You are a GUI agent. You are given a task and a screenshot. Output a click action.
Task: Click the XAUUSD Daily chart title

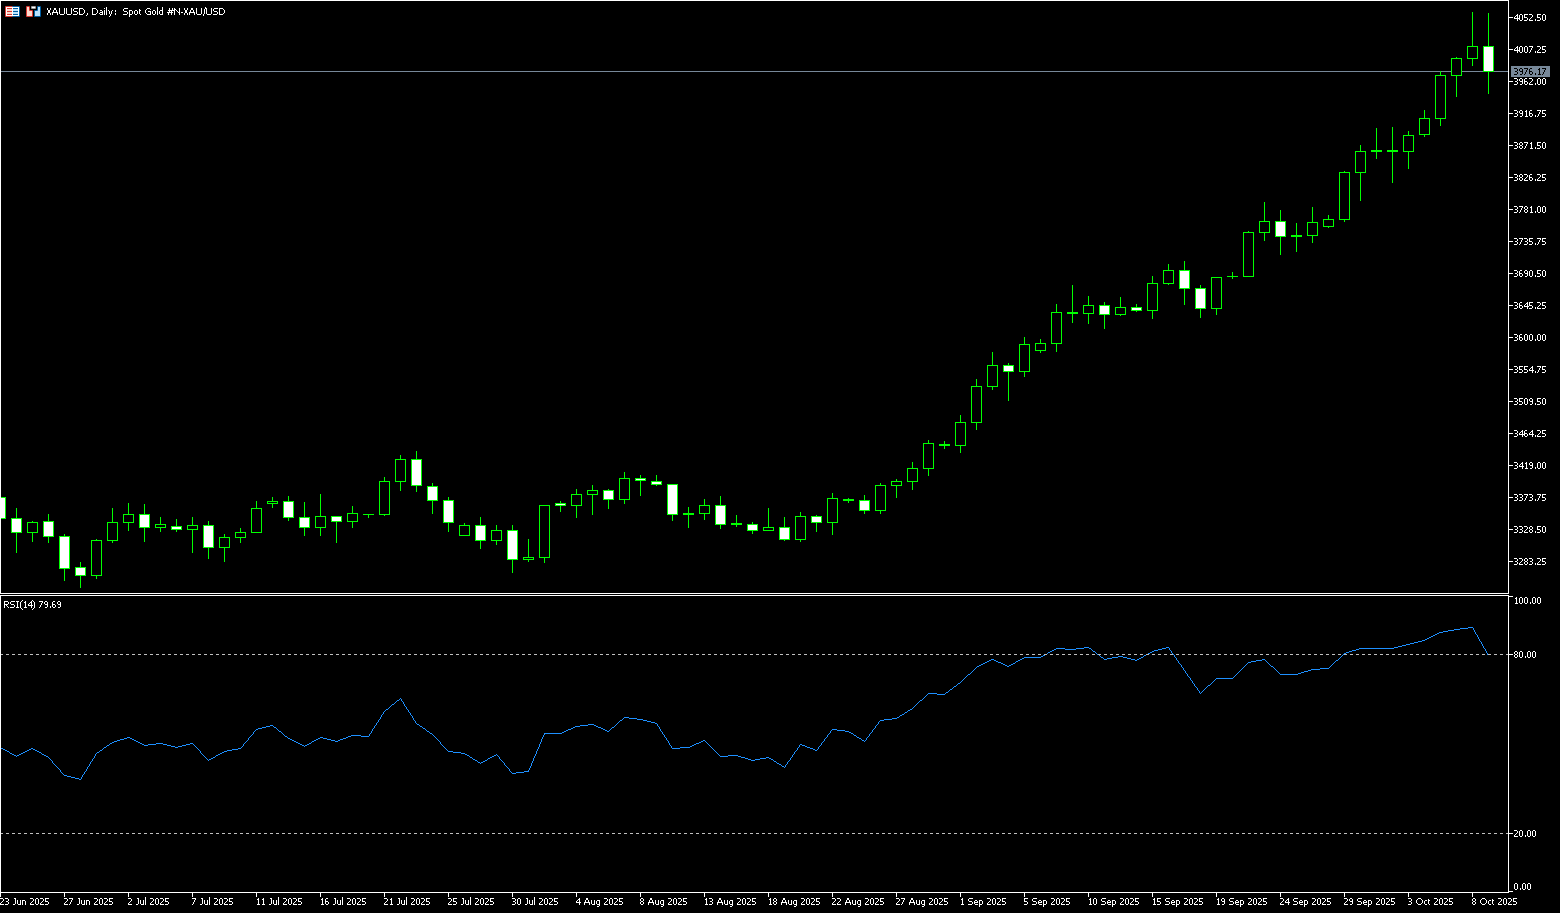pos(135,11)
